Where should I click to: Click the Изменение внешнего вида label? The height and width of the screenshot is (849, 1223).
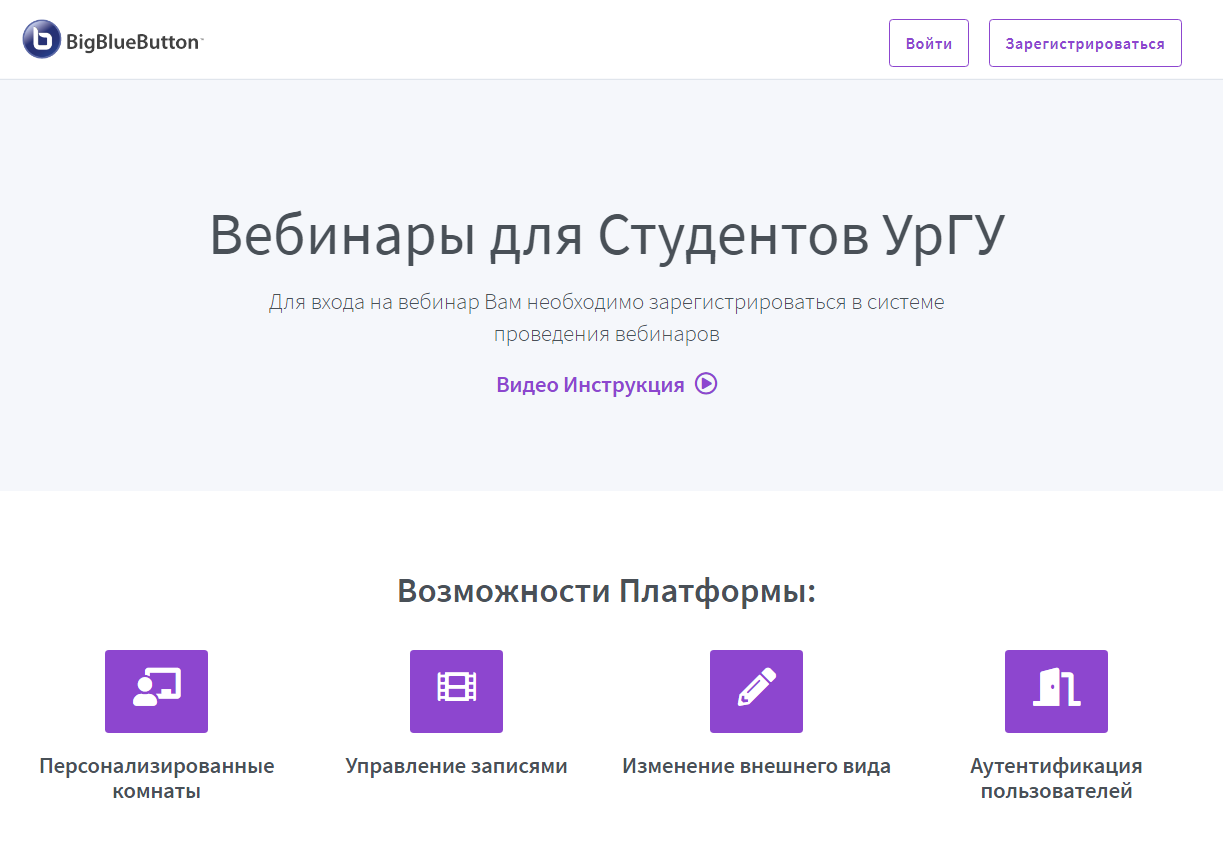click(756, 766)
